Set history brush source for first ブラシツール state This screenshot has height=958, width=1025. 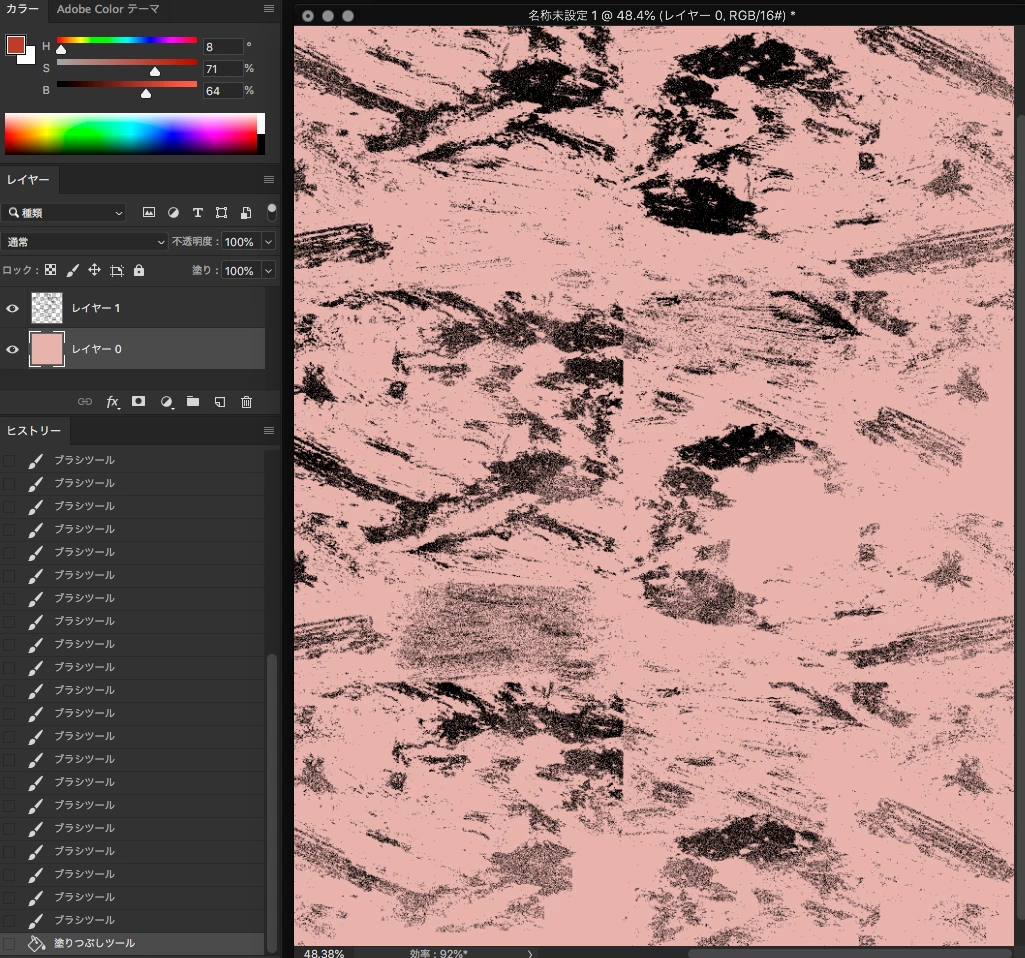point(9,461)
